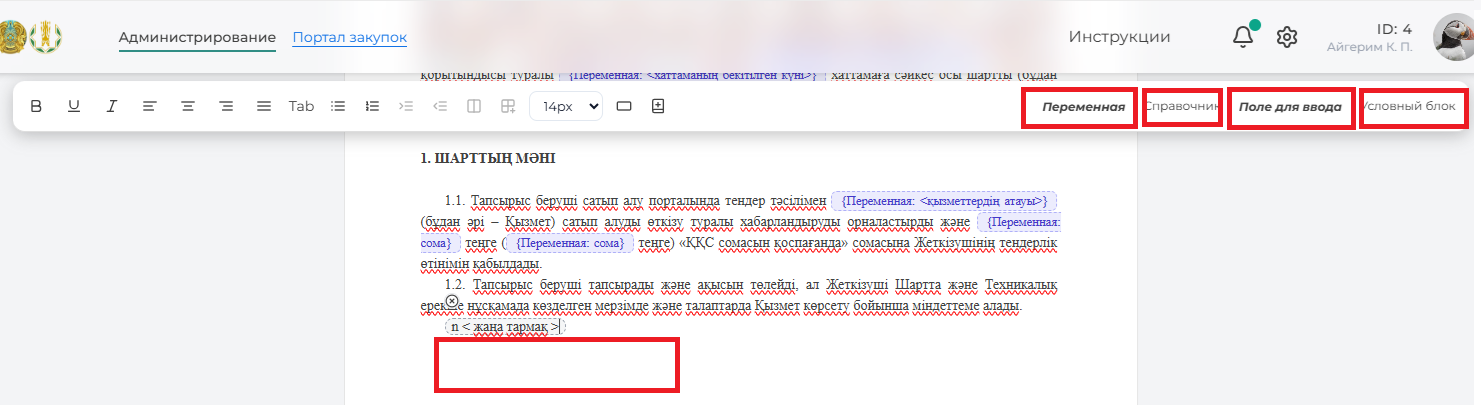This screenshot has height=405, width=1481.
Task: Insert a Переменная into the document
Action: (1078, 107)
